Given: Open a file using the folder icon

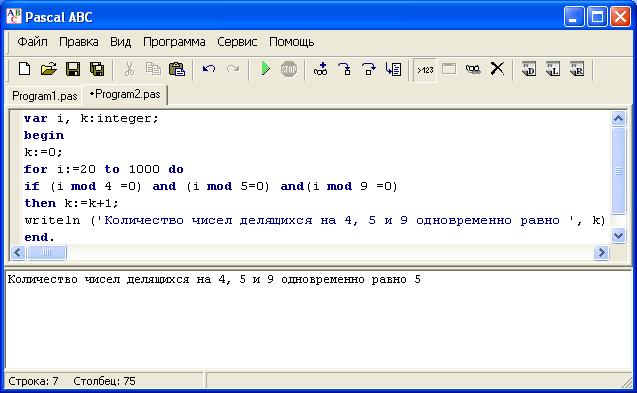Looking at the screenshot, I should coord(49,69).
